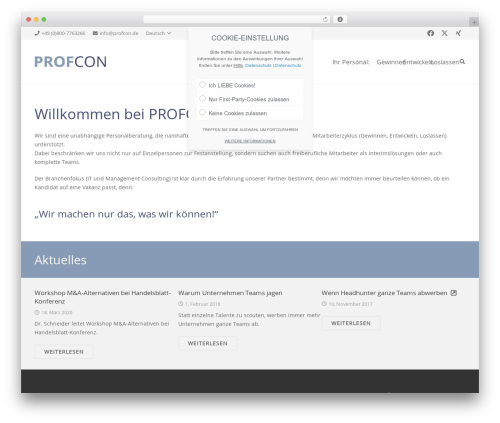Click the phone icon in top bar

pyautogui.click(x=37, y=33)
